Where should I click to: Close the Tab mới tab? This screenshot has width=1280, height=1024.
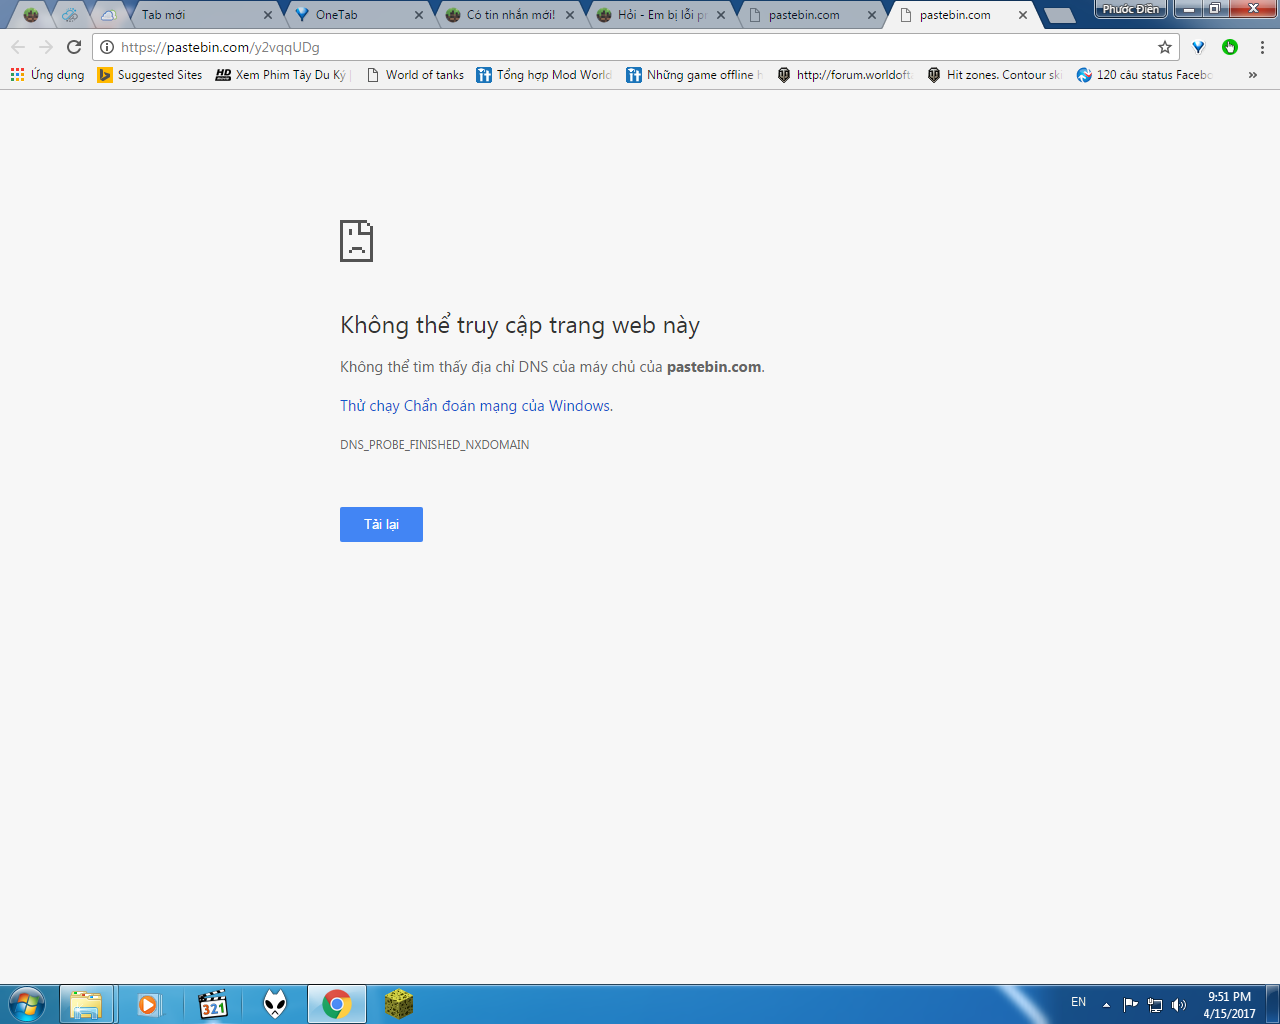[x=268, y=15]
